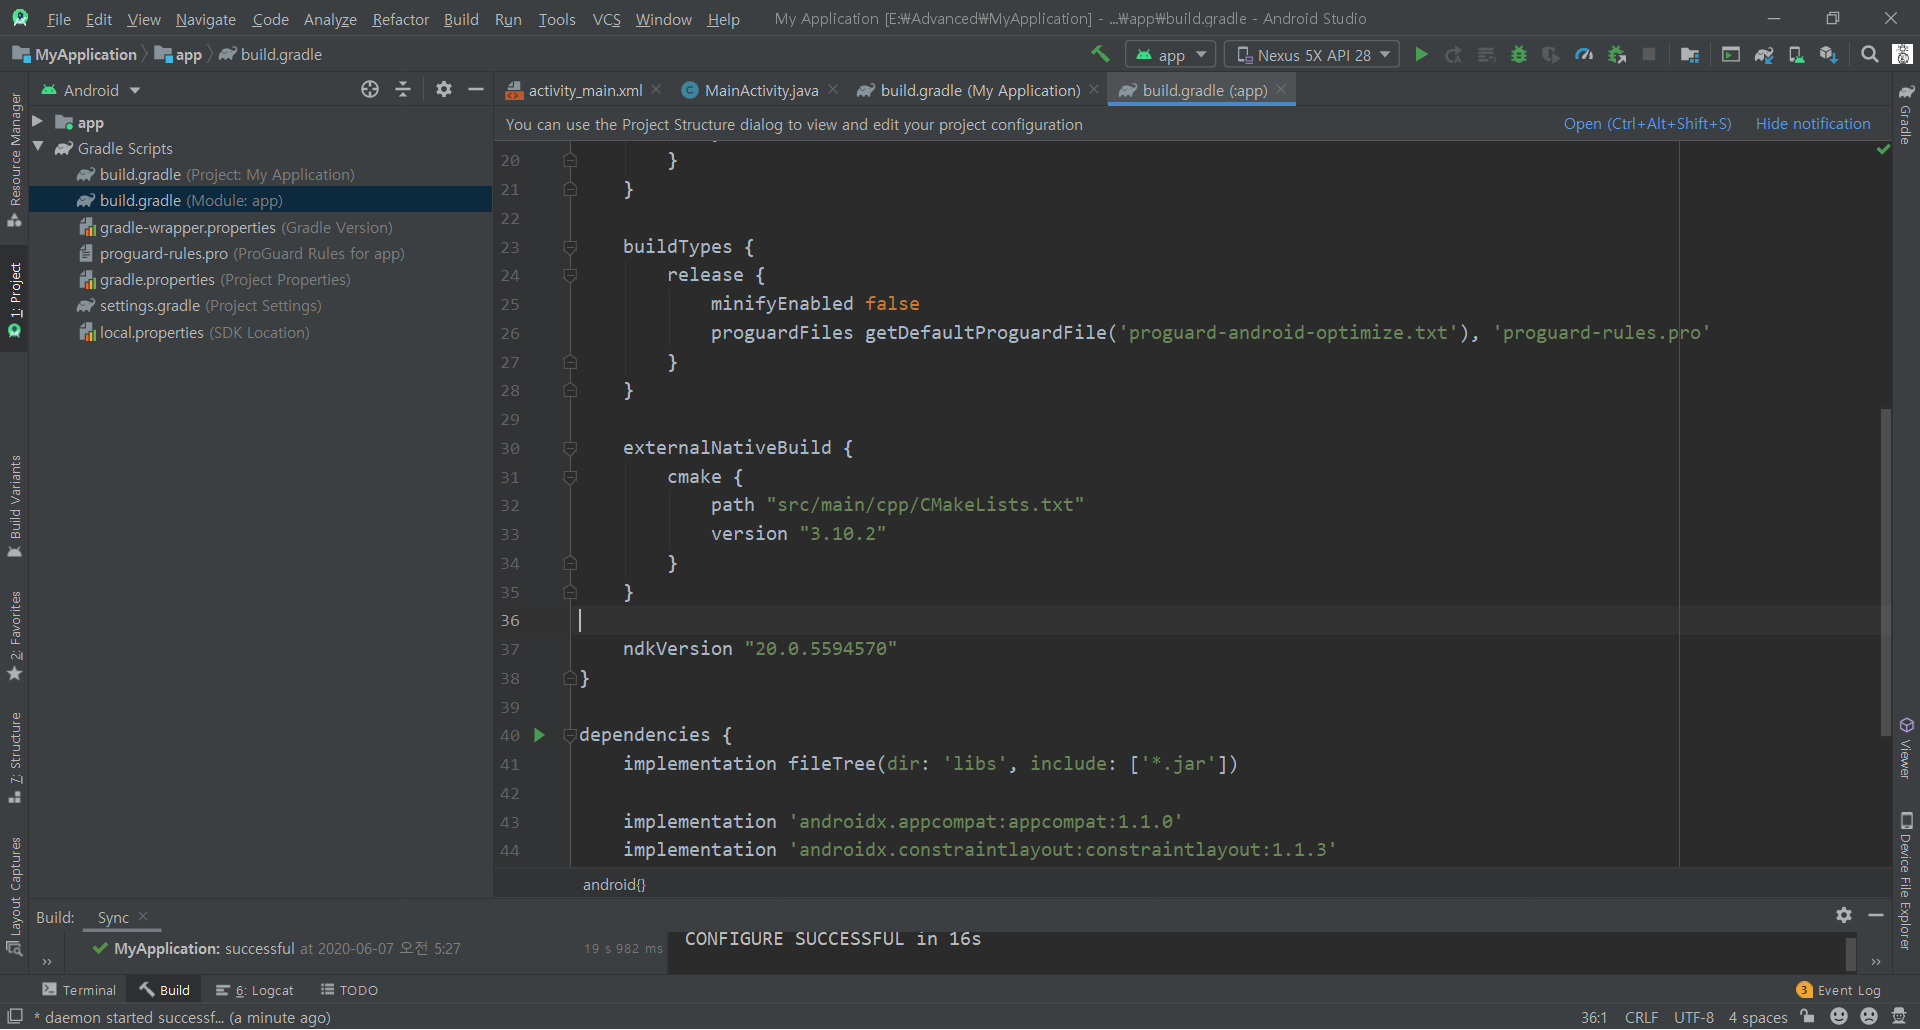Viewport: 1920px width, 1030px height.
Task: Fold the cmake block at line 31
Action: (x=570, y=477)
